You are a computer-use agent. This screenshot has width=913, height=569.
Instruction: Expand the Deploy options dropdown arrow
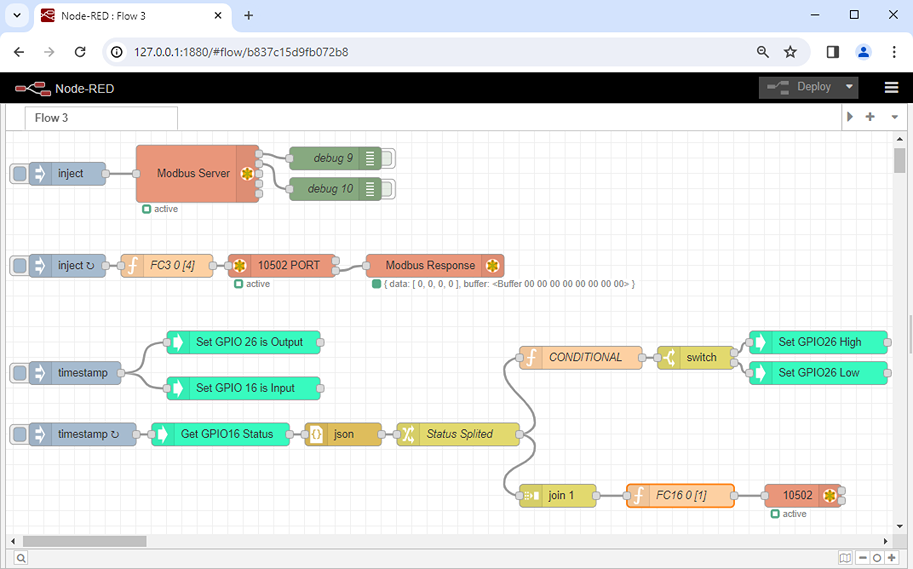coord(850,87)
